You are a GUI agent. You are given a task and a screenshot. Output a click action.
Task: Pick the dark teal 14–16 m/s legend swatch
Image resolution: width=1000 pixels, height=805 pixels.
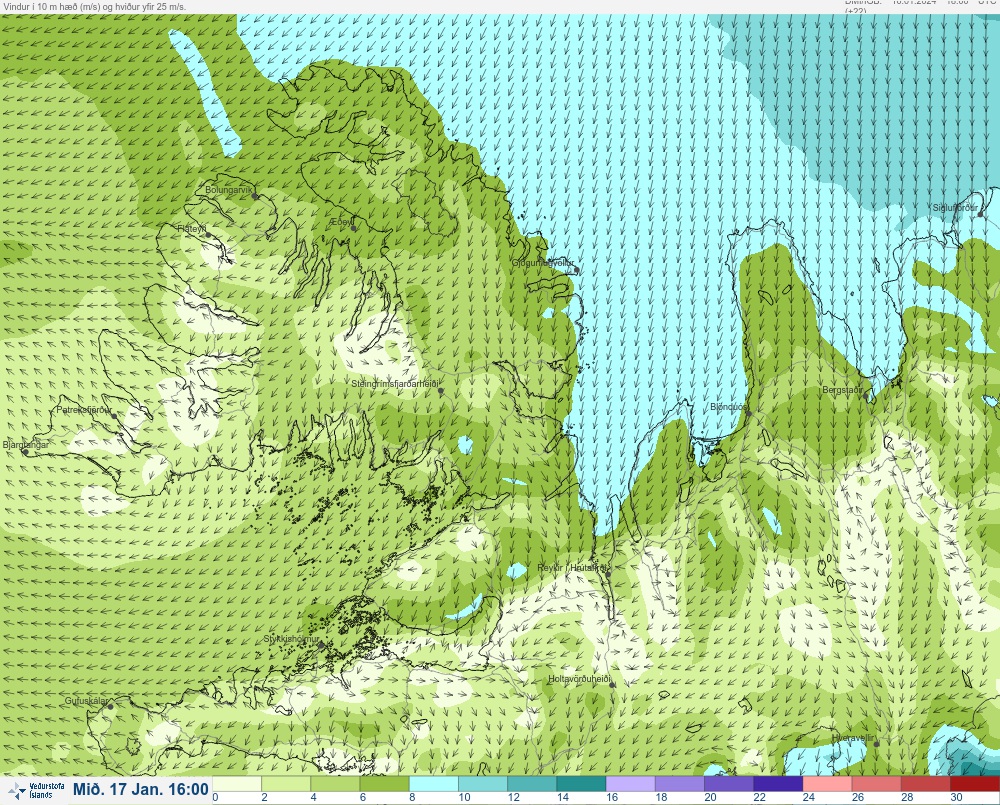(581, 783)
